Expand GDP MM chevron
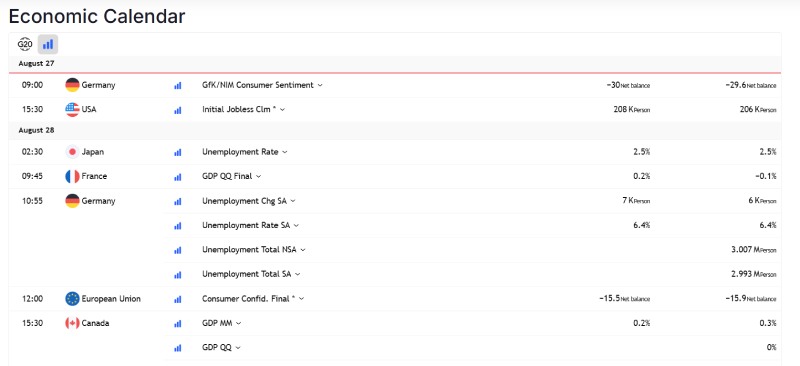 pyautogui.click(x=238, y=323)
